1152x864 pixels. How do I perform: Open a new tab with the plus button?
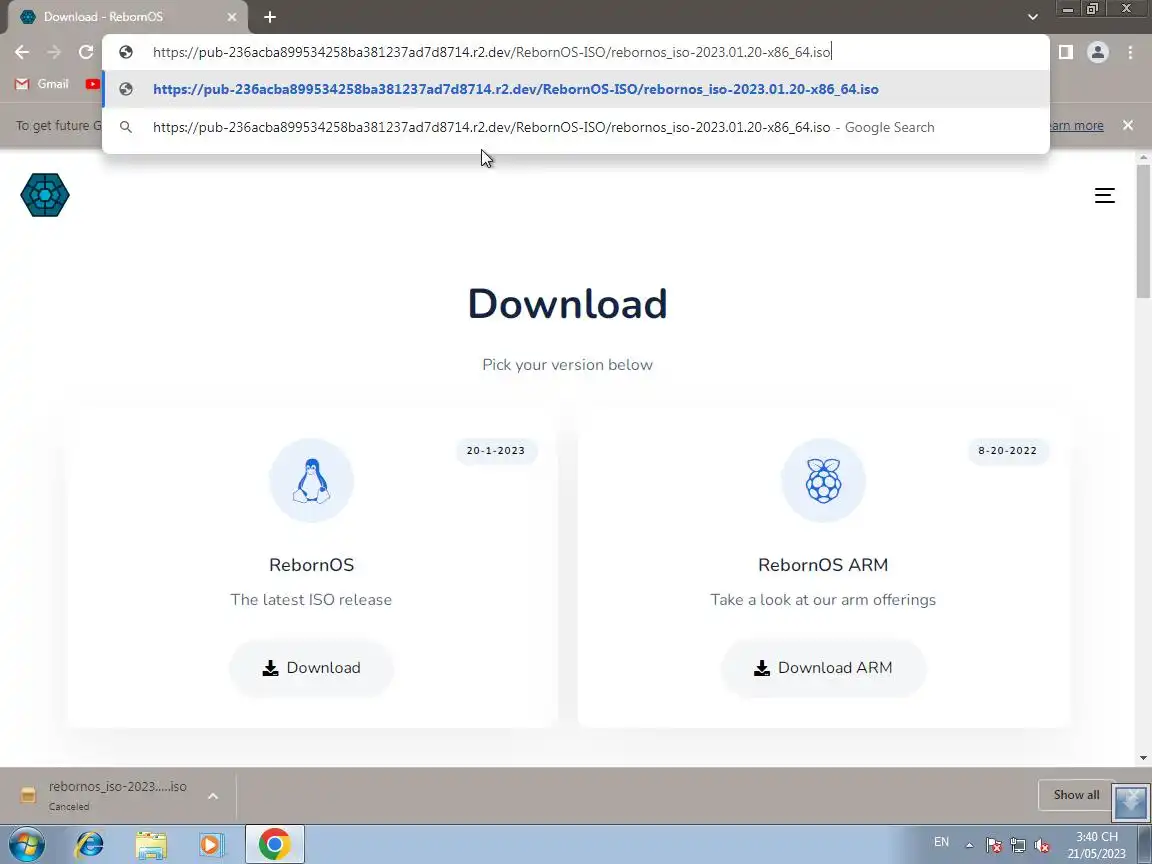270,17
